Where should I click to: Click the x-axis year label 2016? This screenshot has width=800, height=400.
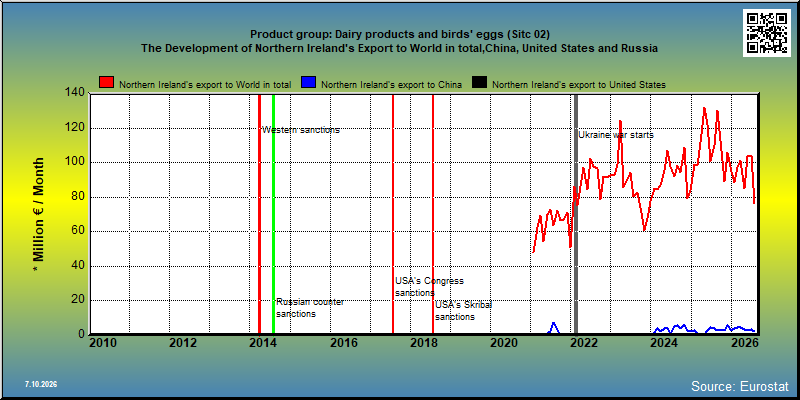[x=343, y=342]
